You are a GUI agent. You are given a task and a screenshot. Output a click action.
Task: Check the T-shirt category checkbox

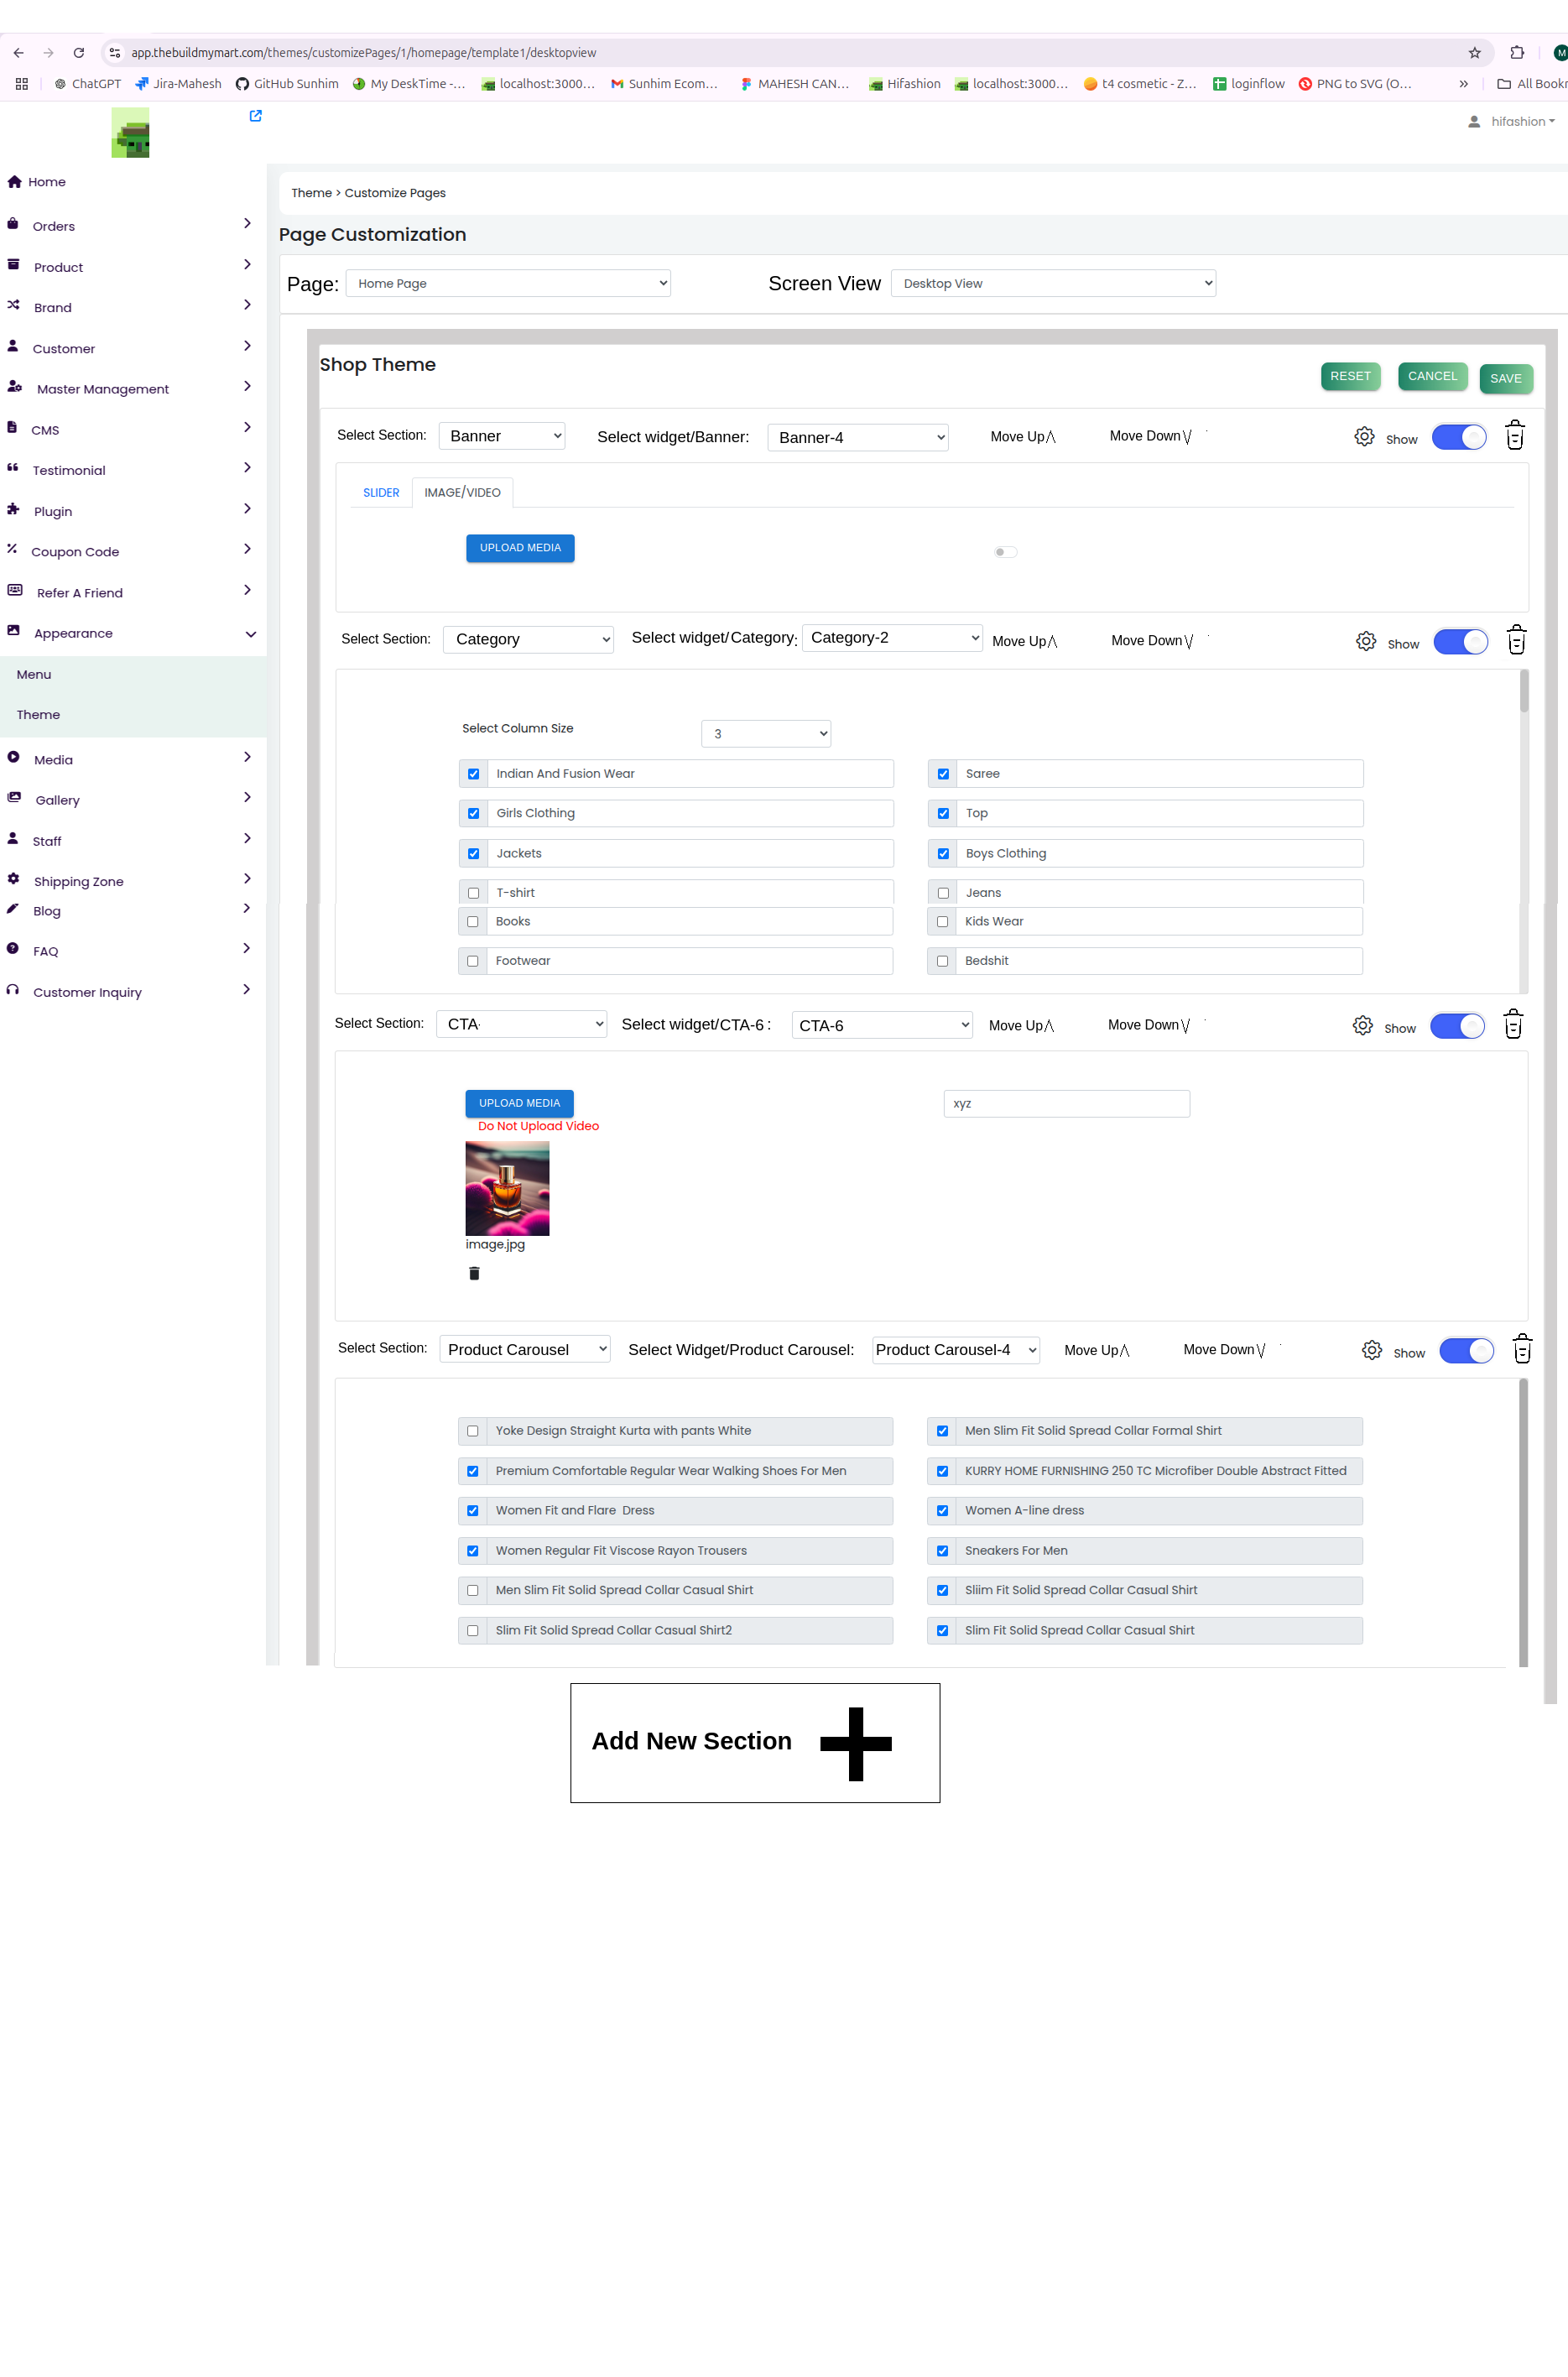(473, 893)
